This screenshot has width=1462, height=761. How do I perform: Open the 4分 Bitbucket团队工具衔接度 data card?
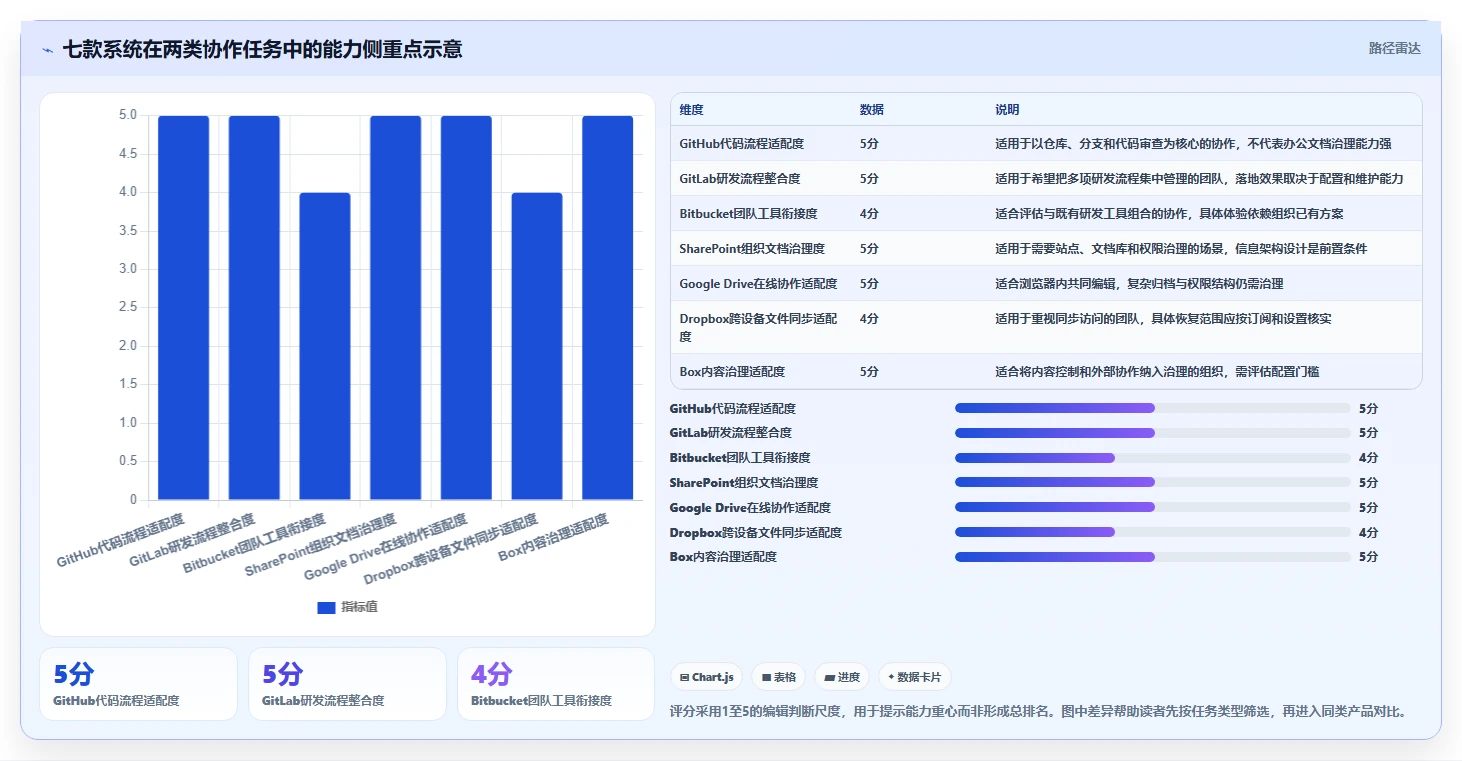point(556,684)
